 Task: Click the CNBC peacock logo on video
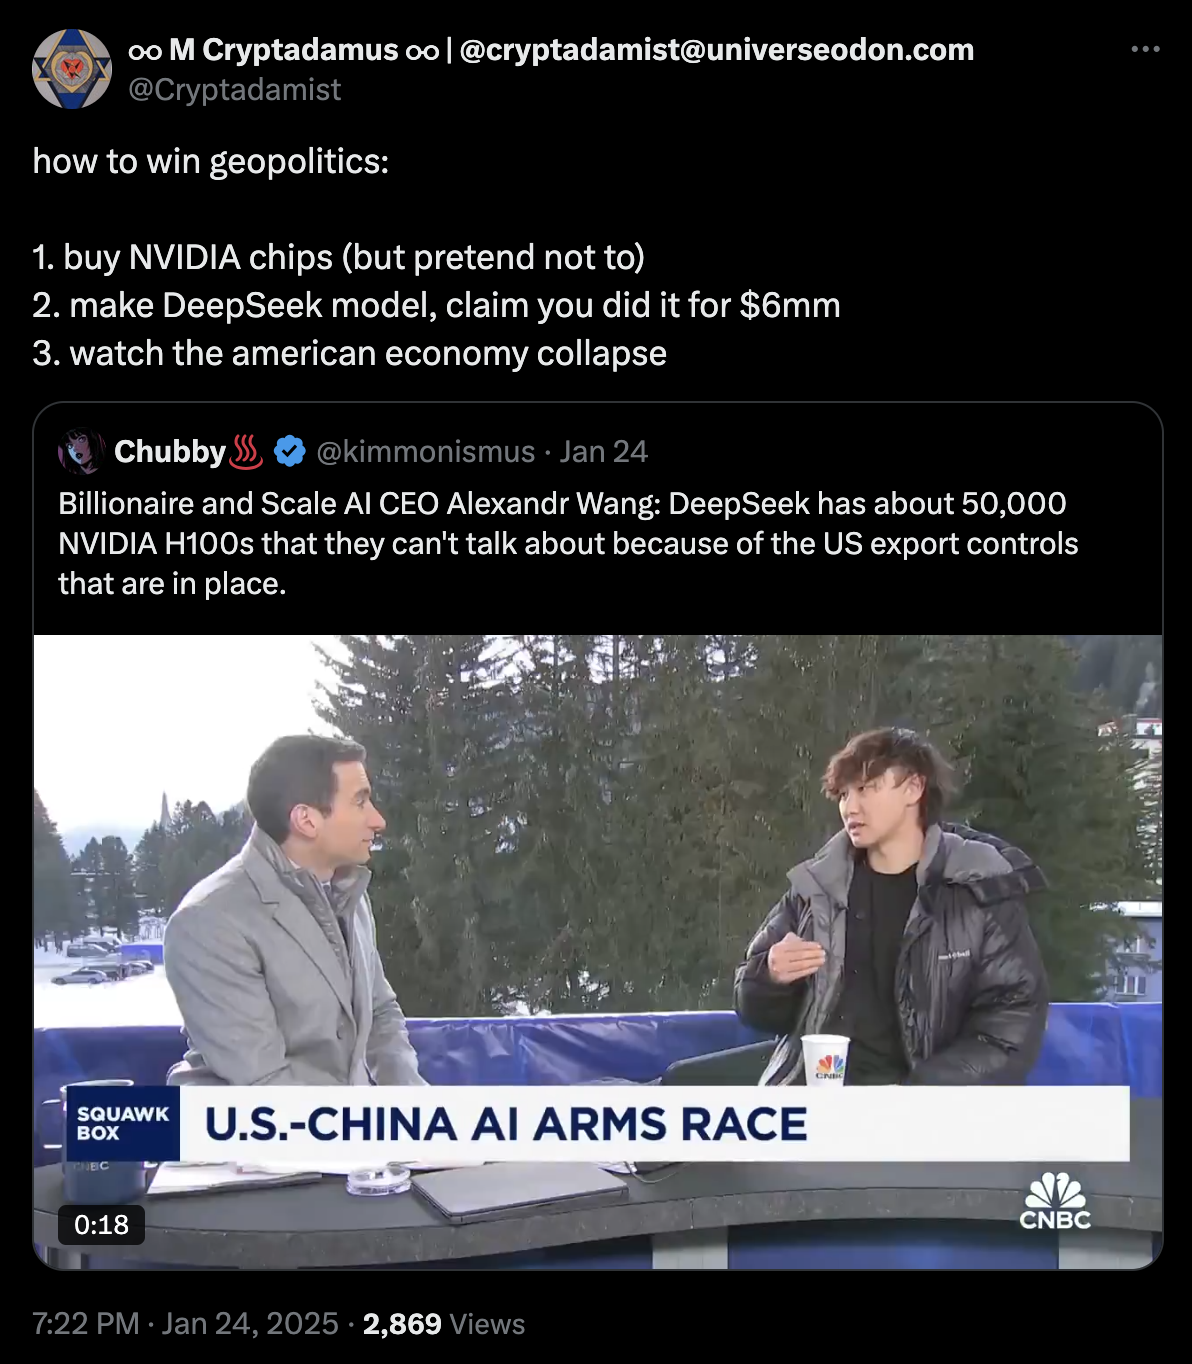[1055, 1201]
